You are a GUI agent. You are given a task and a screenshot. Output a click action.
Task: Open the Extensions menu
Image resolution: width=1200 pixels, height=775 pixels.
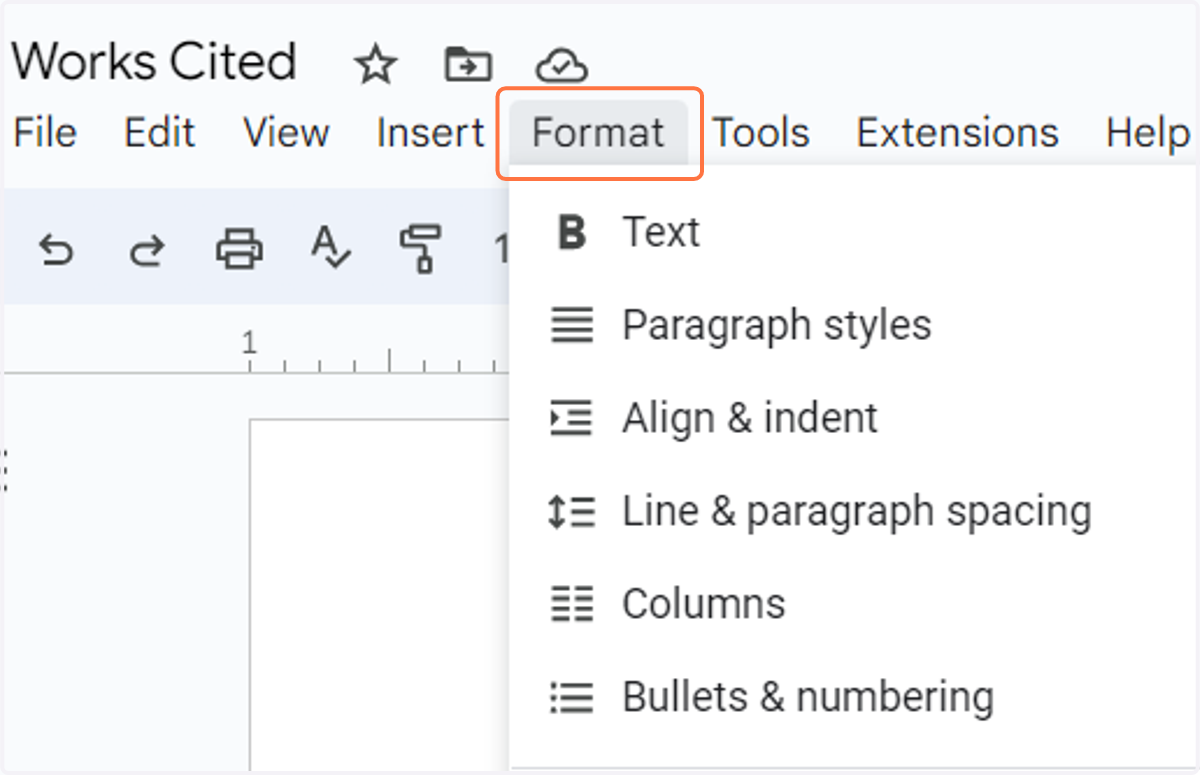(957, 133)
